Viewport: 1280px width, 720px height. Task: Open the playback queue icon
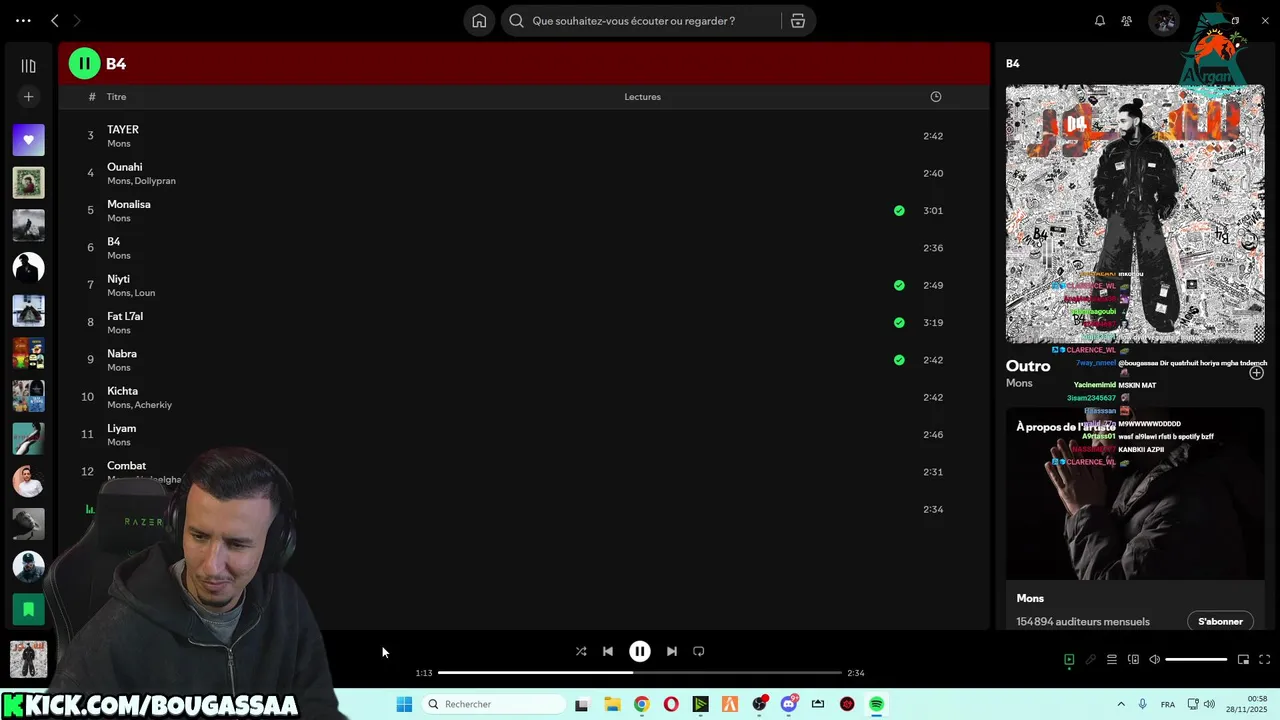[1111, 660]
